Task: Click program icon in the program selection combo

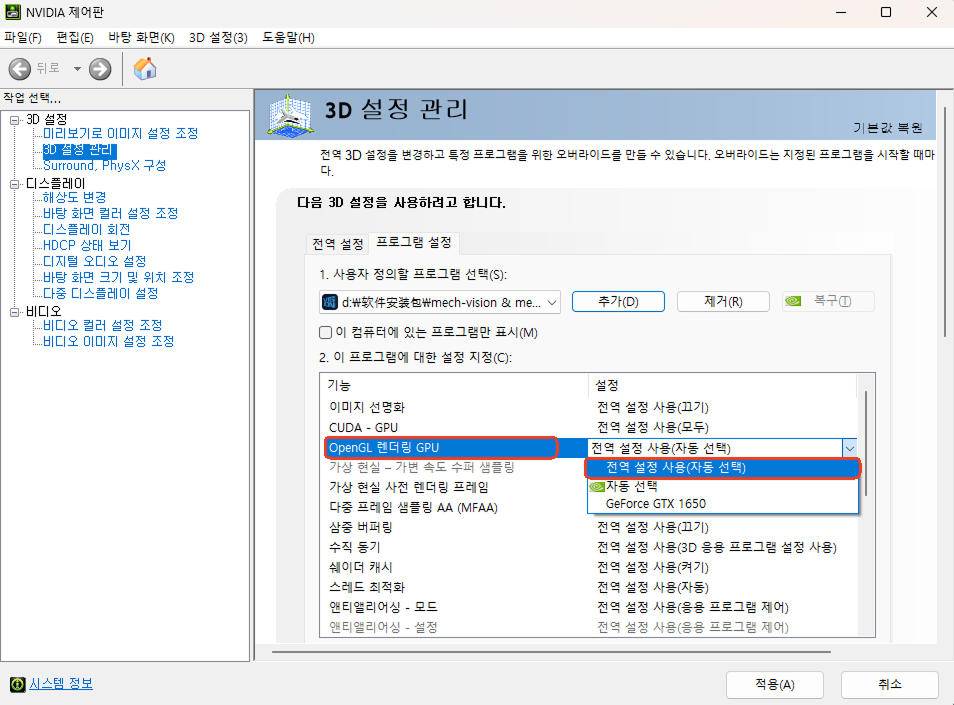Action: [330, 302]
